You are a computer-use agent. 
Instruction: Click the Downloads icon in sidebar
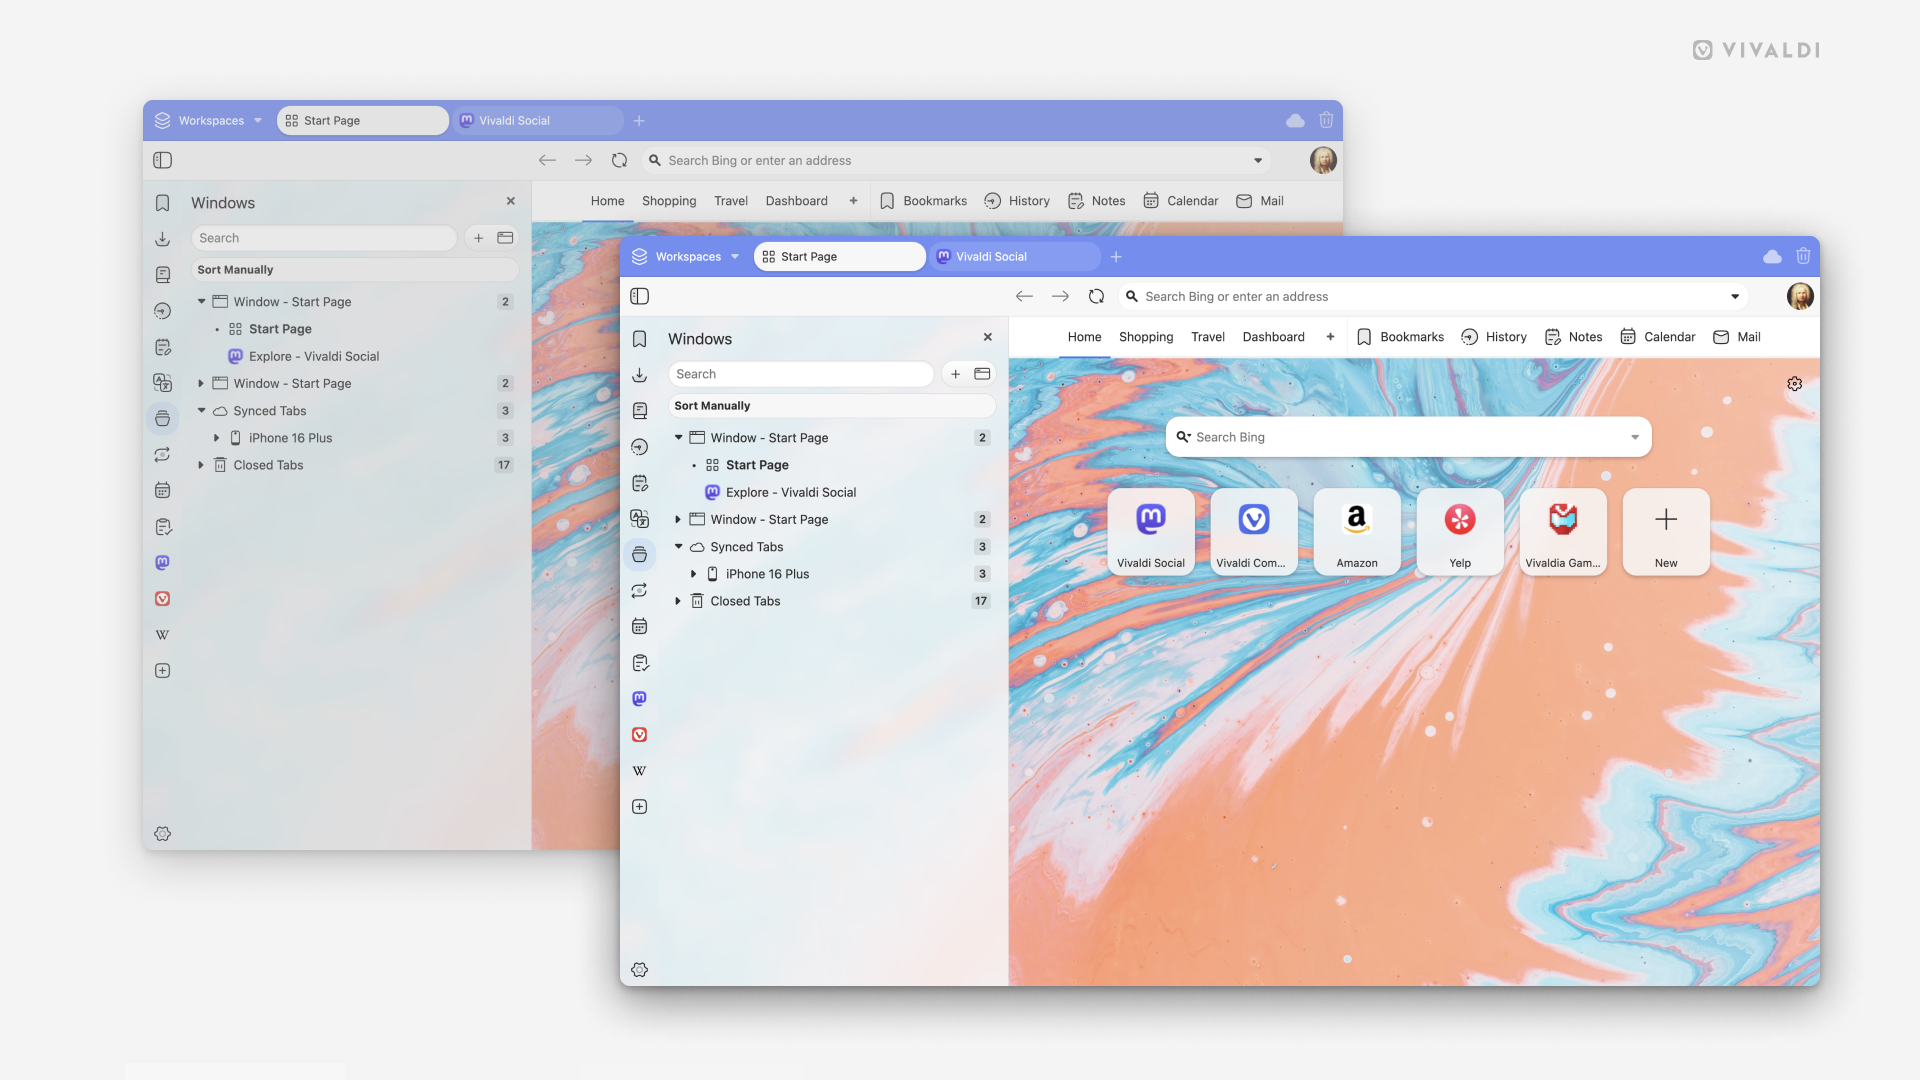tap(642, 375)
